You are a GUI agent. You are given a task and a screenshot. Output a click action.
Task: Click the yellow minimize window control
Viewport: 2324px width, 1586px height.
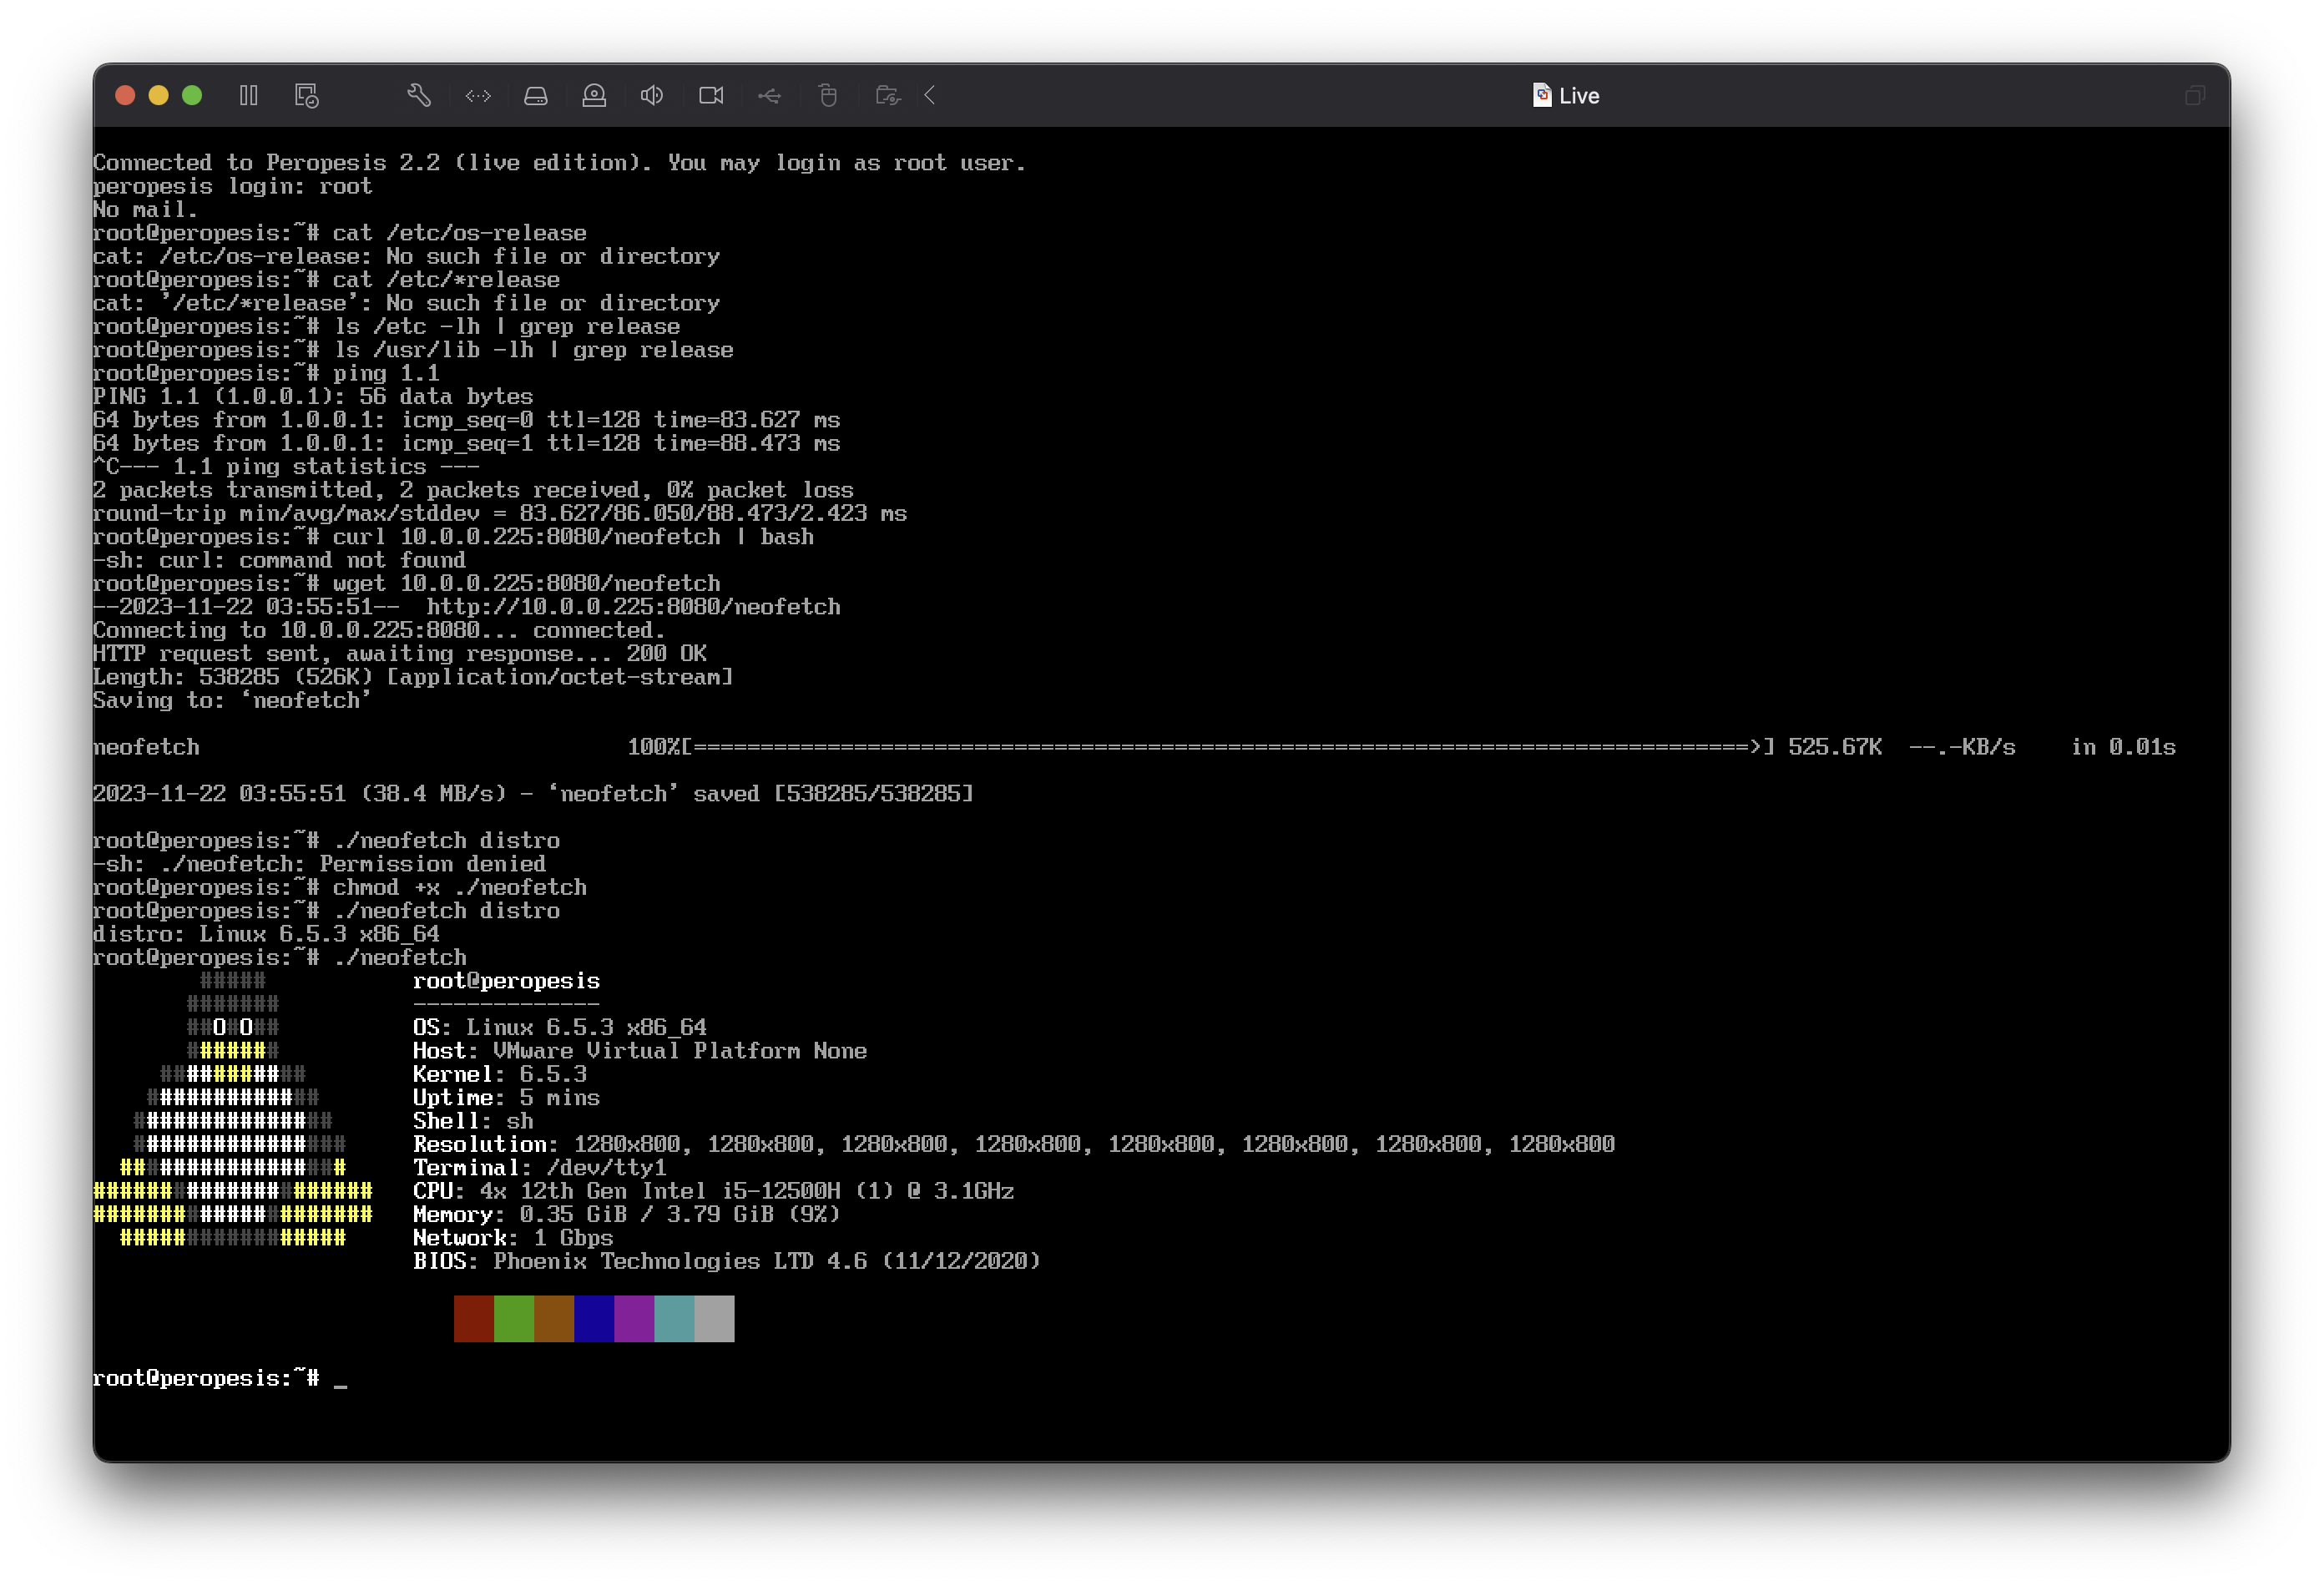(x=158, y=95)
